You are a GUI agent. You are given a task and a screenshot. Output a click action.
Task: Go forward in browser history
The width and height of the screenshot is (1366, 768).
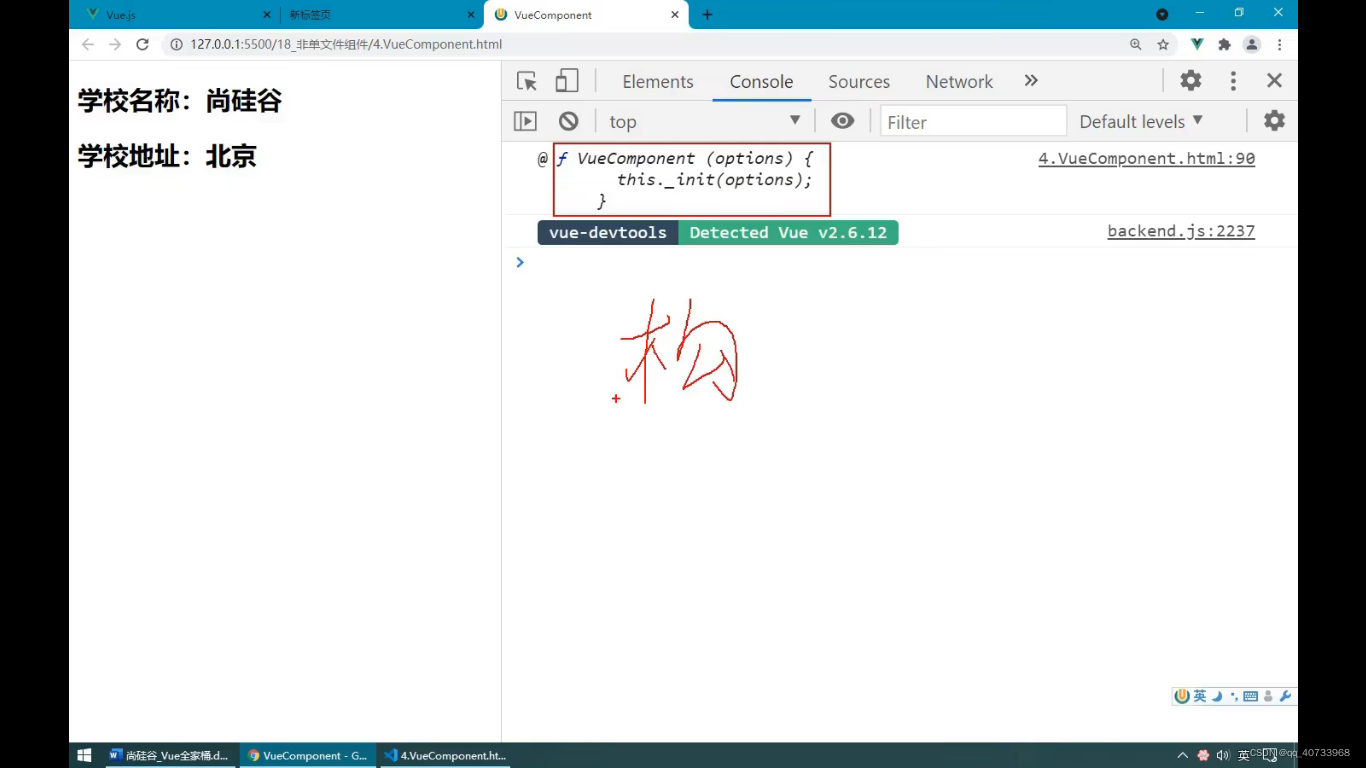click(115, 44)
